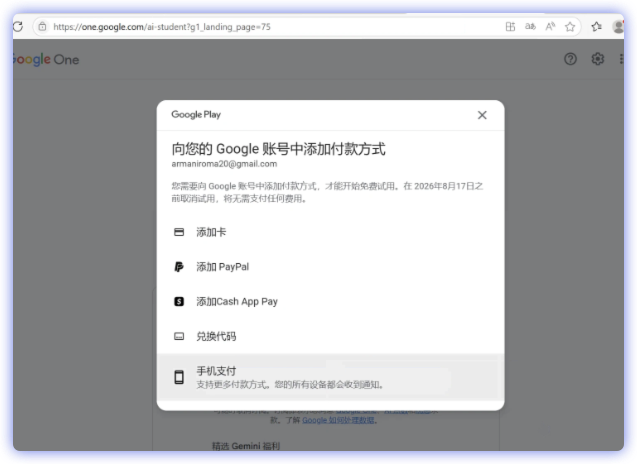Bookmark this page with star icon
Screen dimensions: 637x464
point(569,26)
